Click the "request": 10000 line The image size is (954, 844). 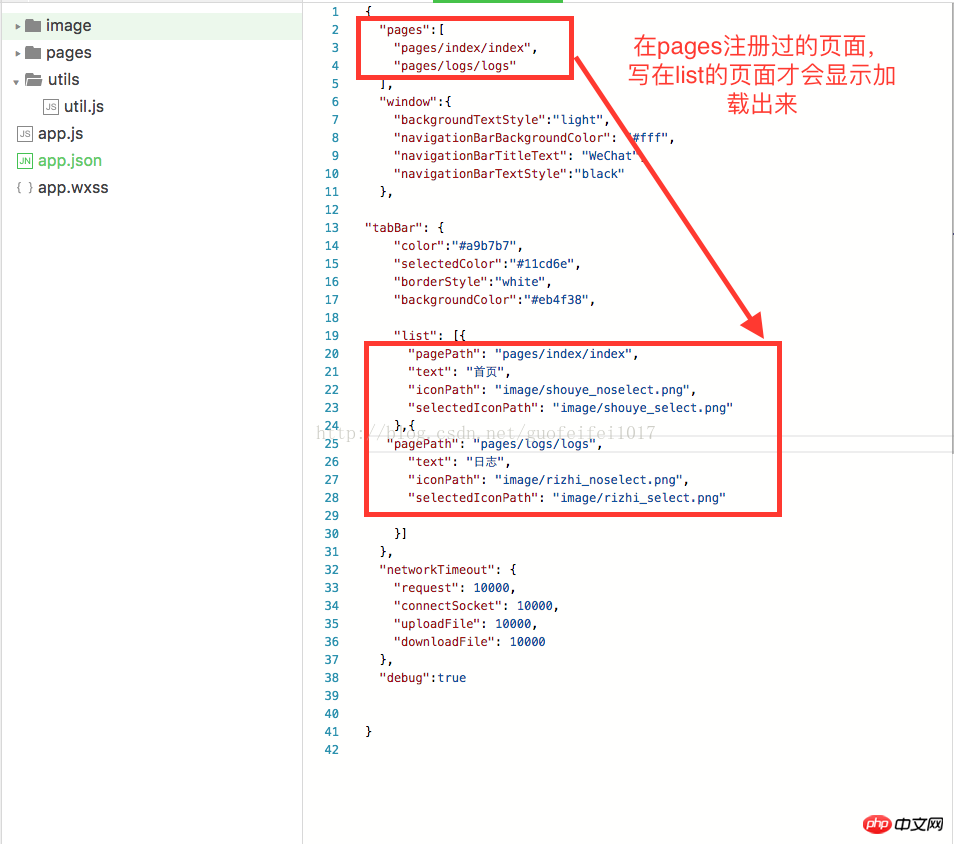tap(454, 588)
